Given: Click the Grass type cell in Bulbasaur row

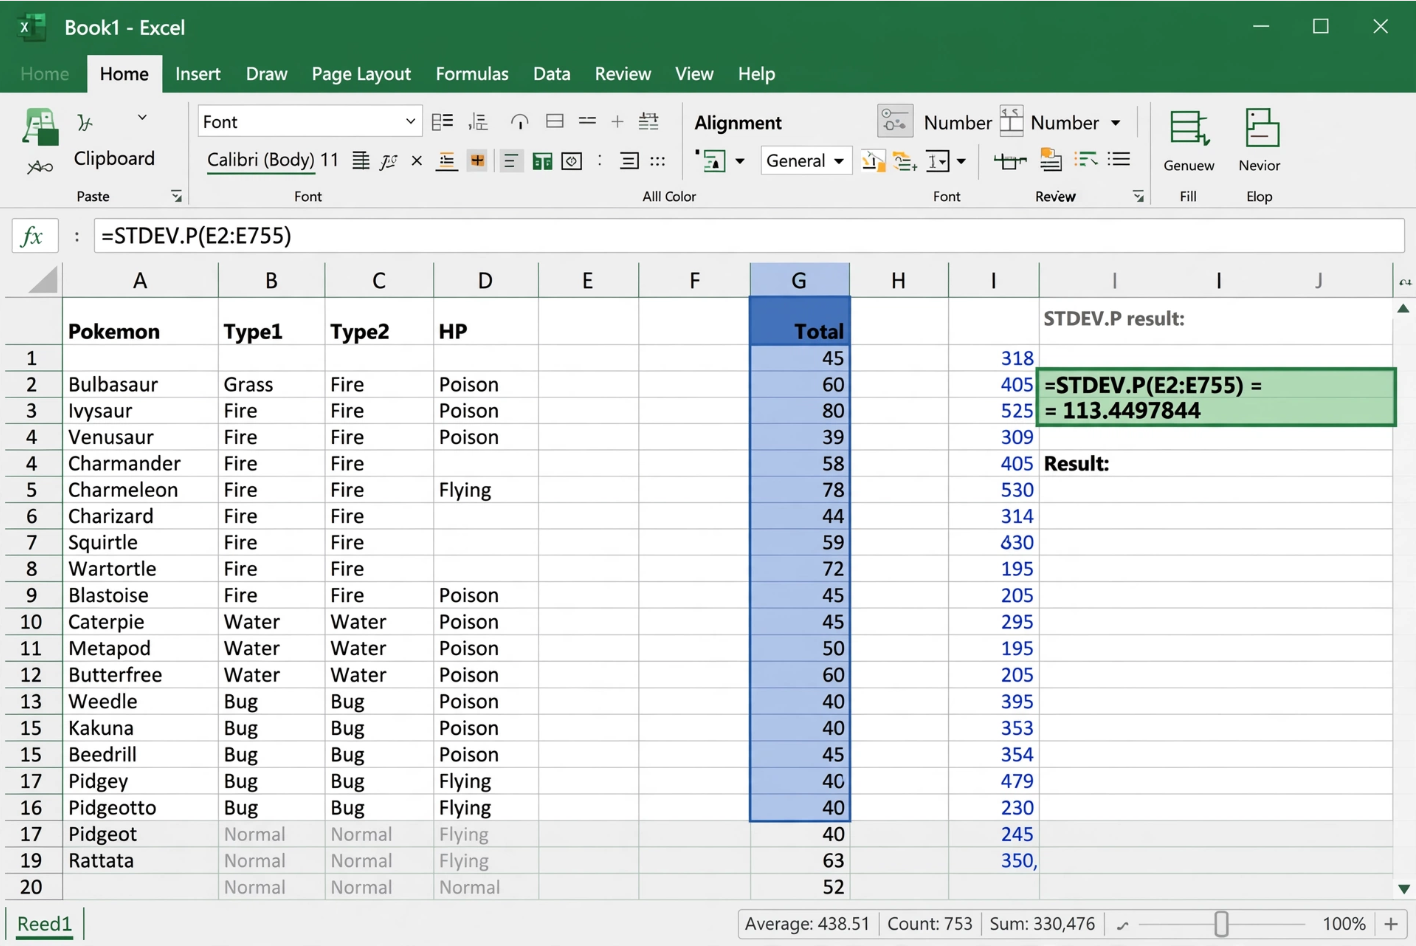Looking at the screenshot, I should tap(271, 384).
